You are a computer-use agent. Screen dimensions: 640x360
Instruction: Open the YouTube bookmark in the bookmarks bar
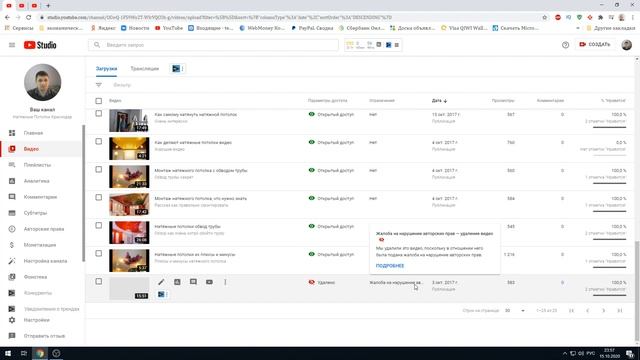169,28
